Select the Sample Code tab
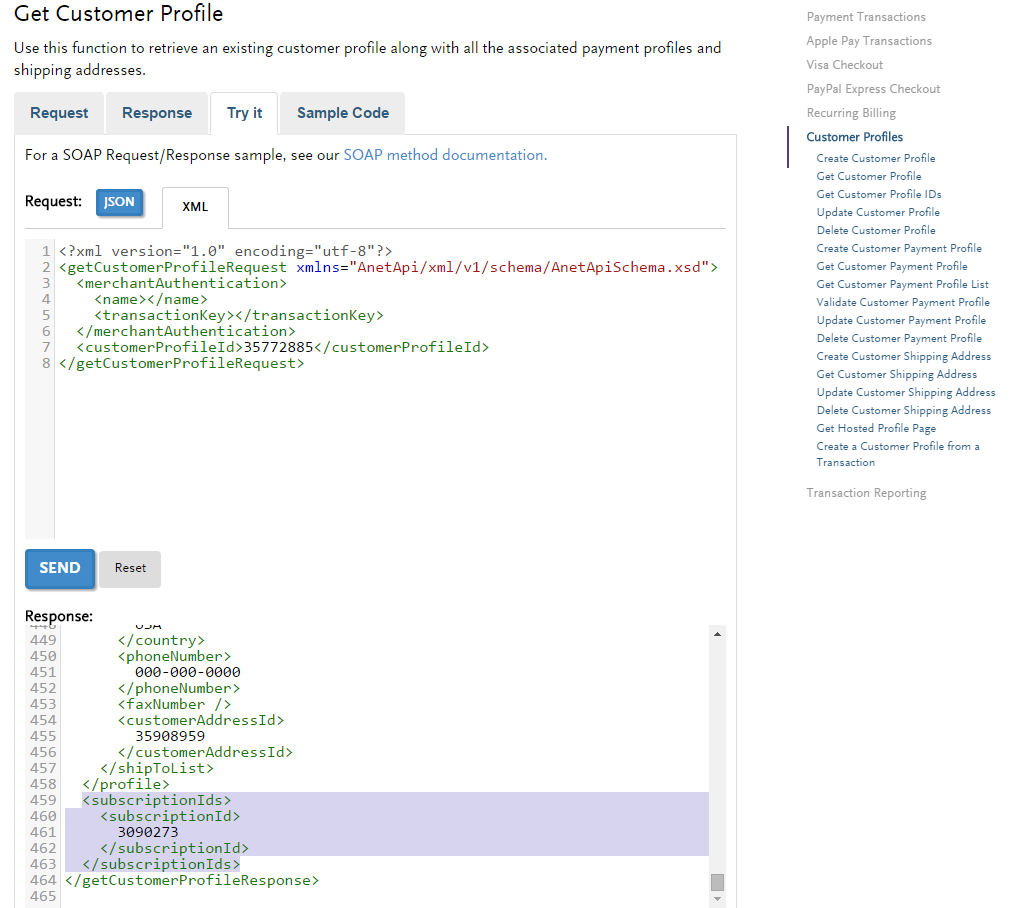This screenshot has width=1033, height=908. point(342,113)
